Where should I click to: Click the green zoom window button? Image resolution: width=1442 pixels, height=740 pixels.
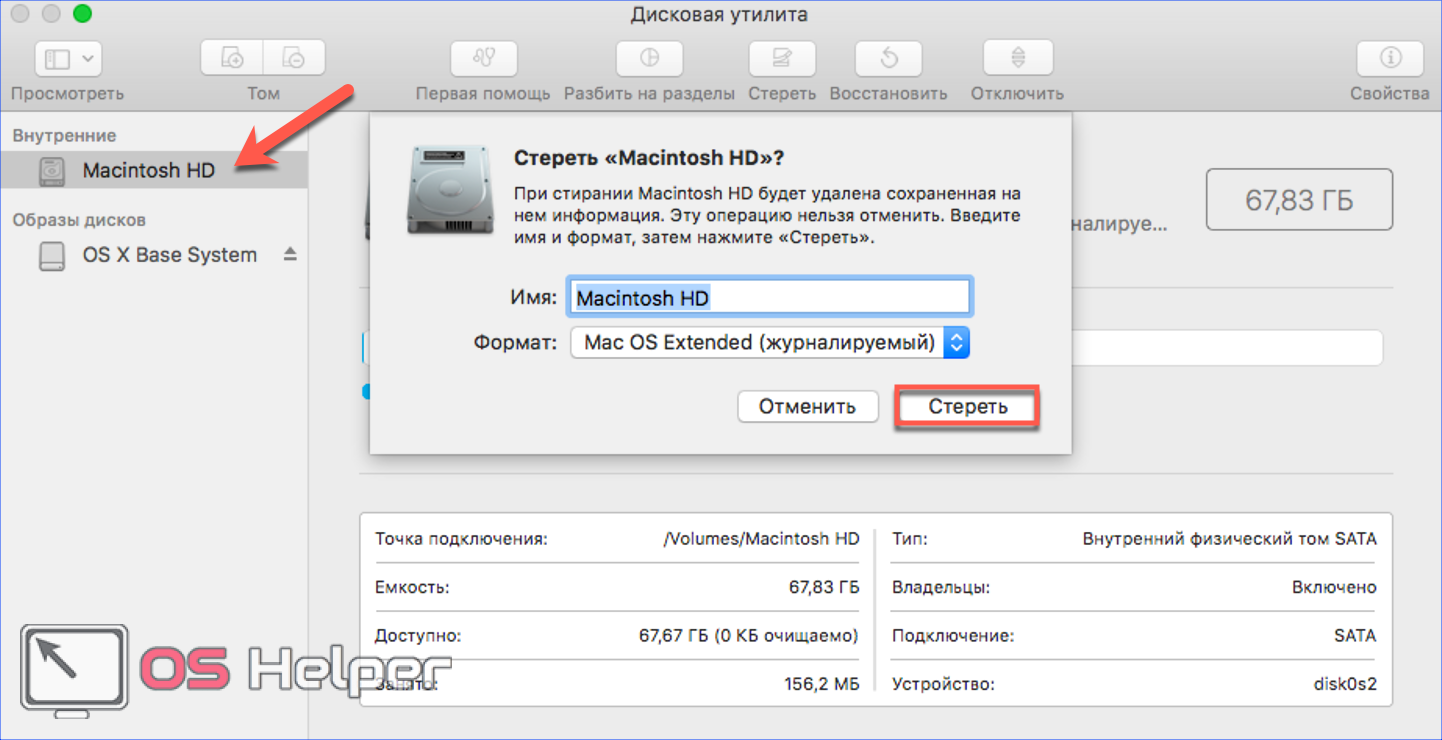click(x=83, y=14)
